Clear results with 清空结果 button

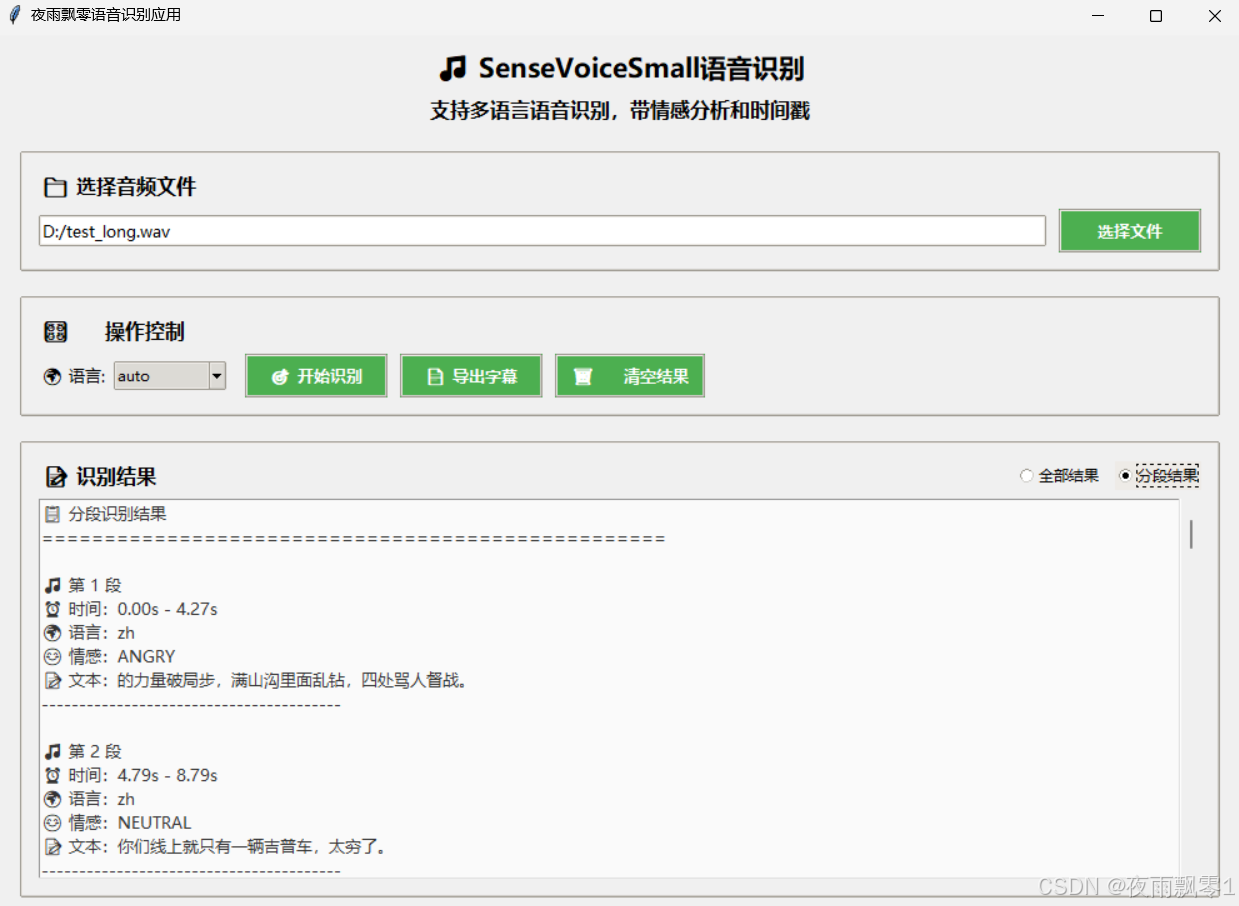coord(630,377)
